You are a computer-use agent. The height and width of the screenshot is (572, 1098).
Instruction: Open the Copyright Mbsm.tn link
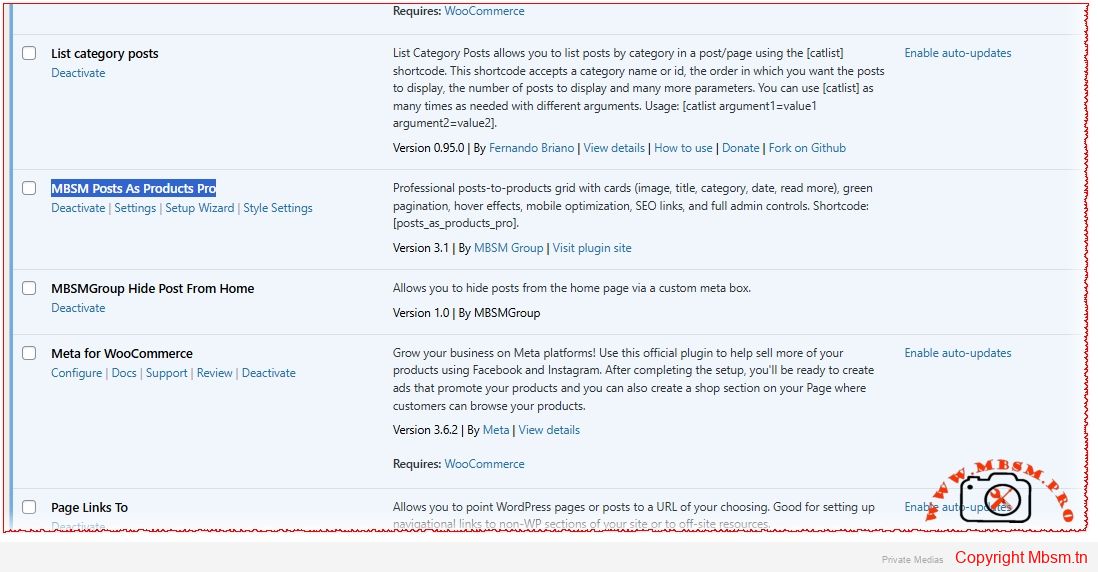1021,557
